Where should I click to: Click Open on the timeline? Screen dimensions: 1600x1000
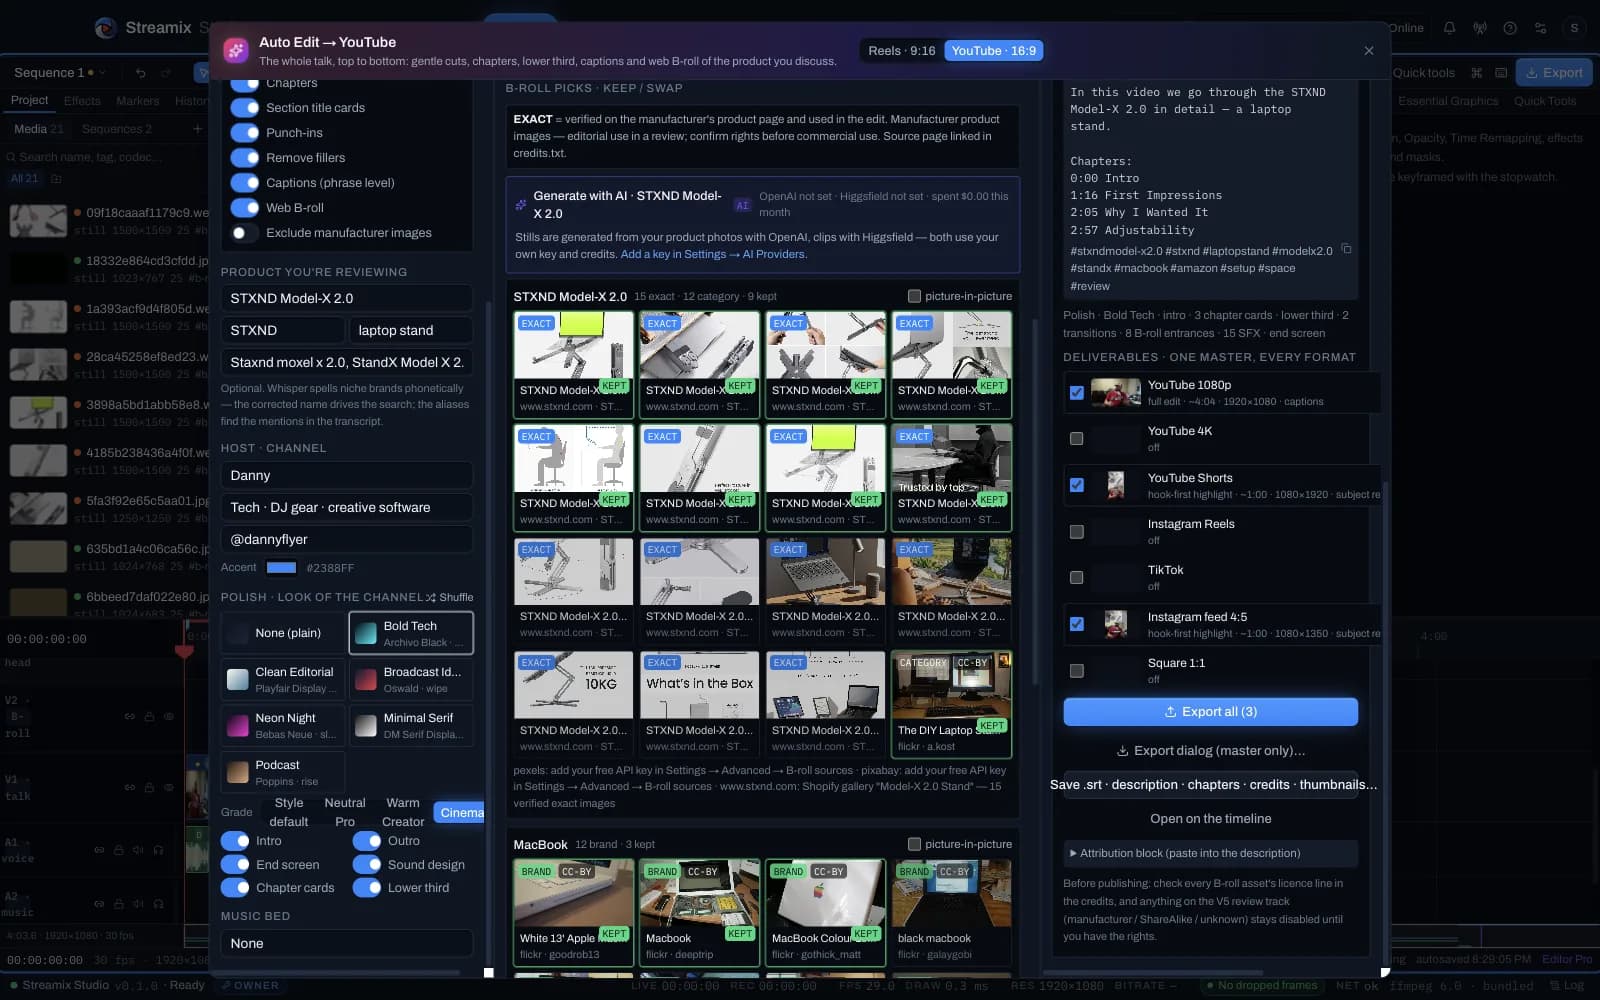[1210, 819]
